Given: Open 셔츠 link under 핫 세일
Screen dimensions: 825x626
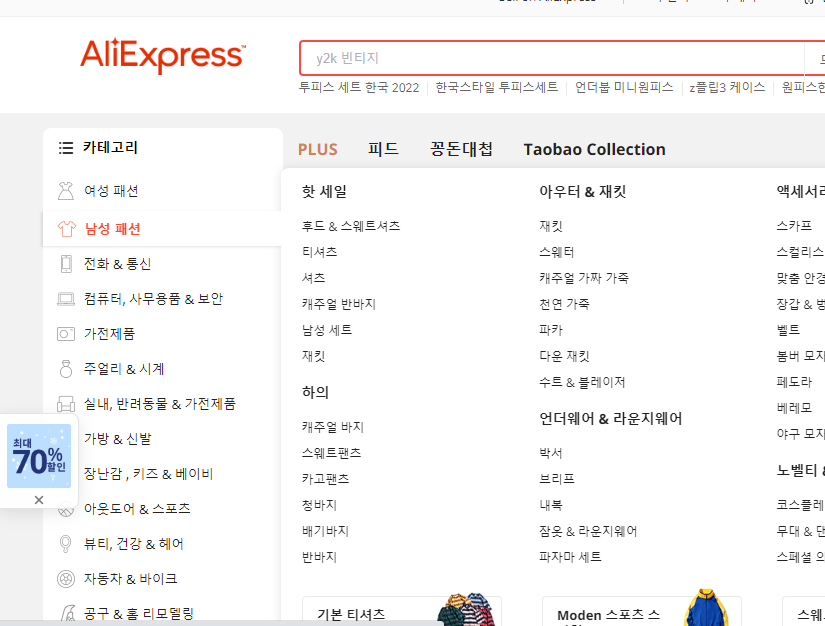Looking at the screenshot, I should point(314,278).
